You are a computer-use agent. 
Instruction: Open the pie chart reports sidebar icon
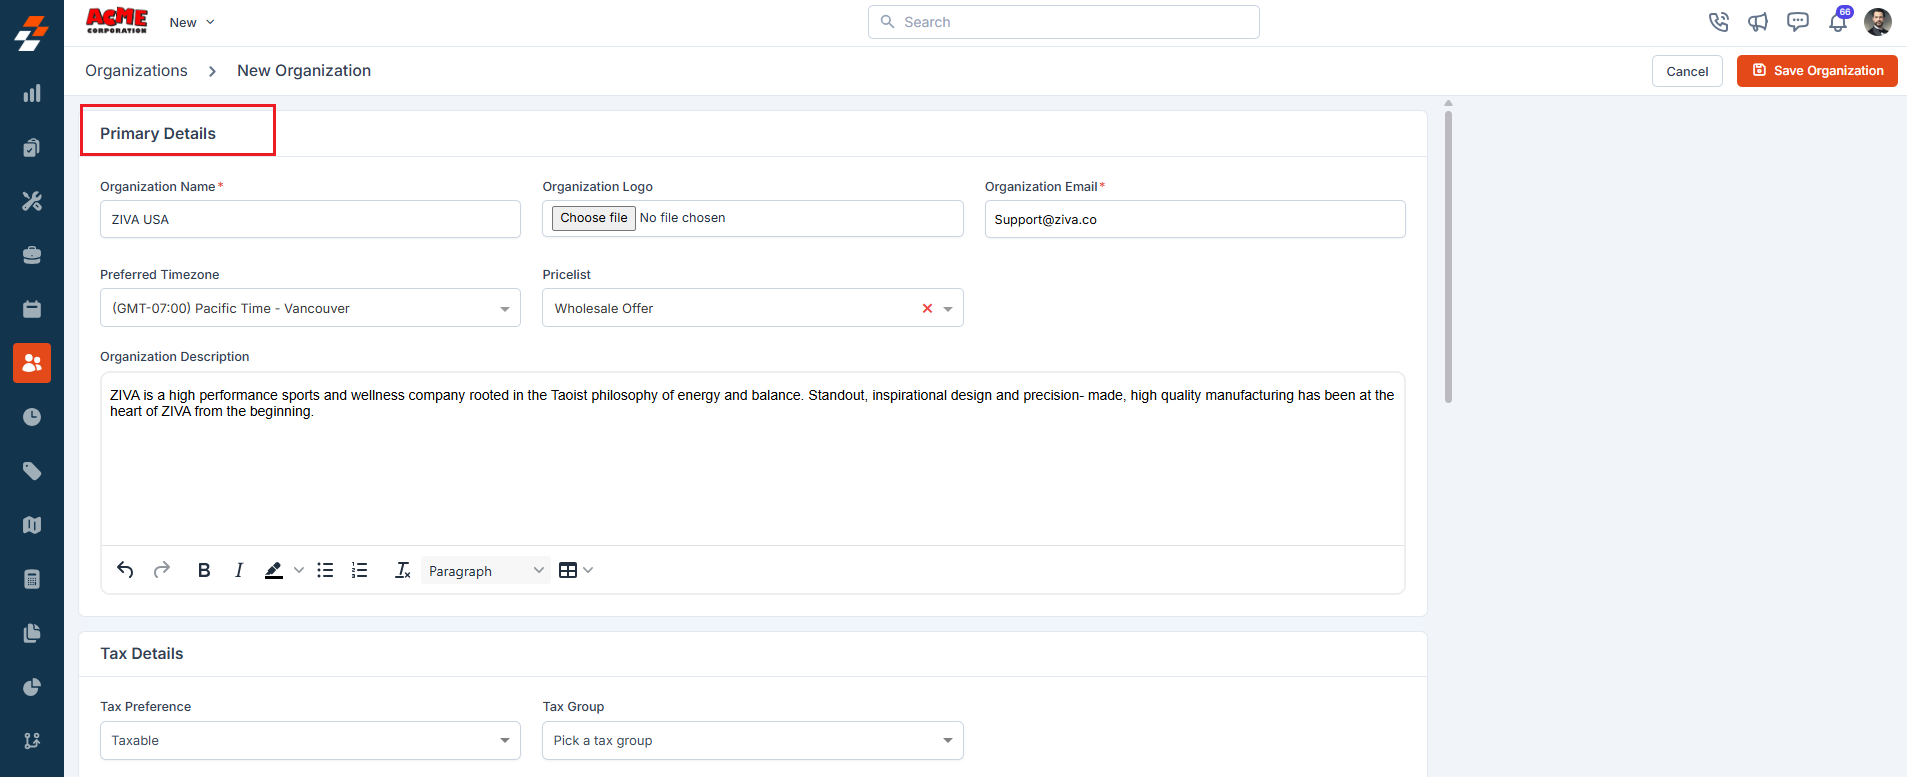coord(32,687)
